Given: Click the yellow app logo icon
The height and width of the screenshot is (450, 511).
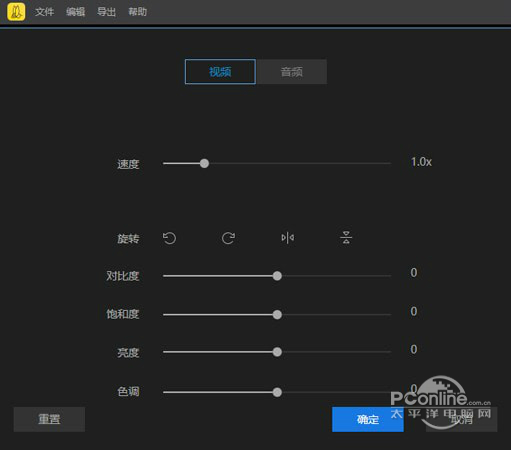Looking at the screenshot, I should click(x=16, y=12).
